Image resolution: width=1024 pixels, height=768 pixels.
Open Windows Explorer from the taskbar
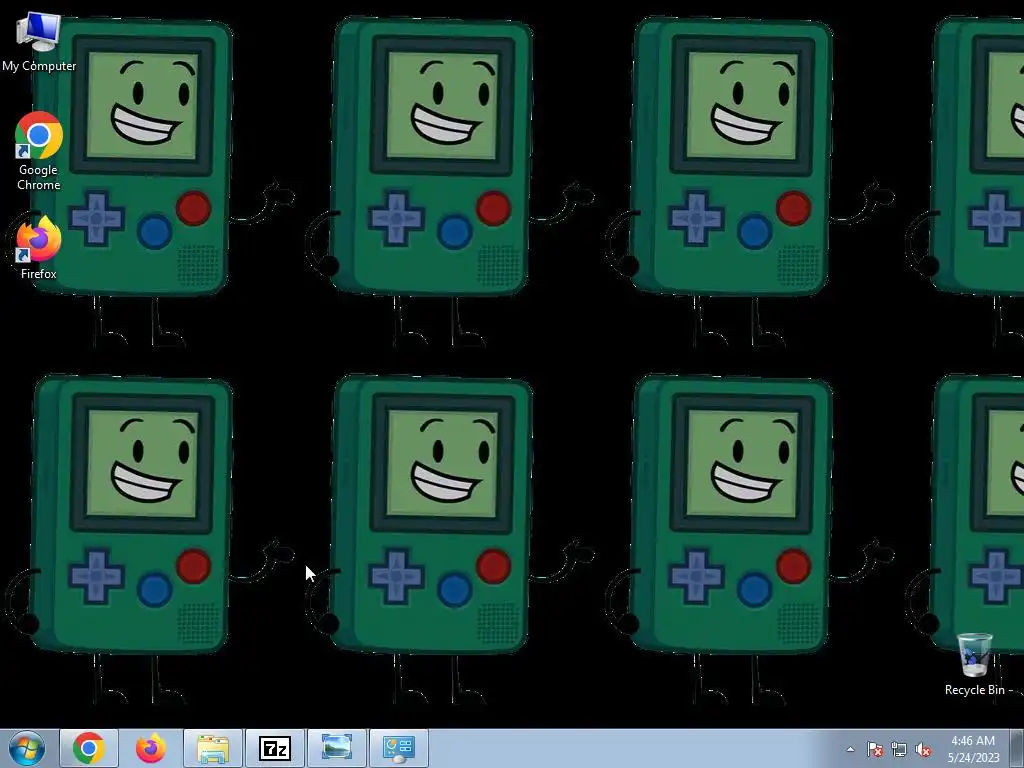tap(213, 748)
